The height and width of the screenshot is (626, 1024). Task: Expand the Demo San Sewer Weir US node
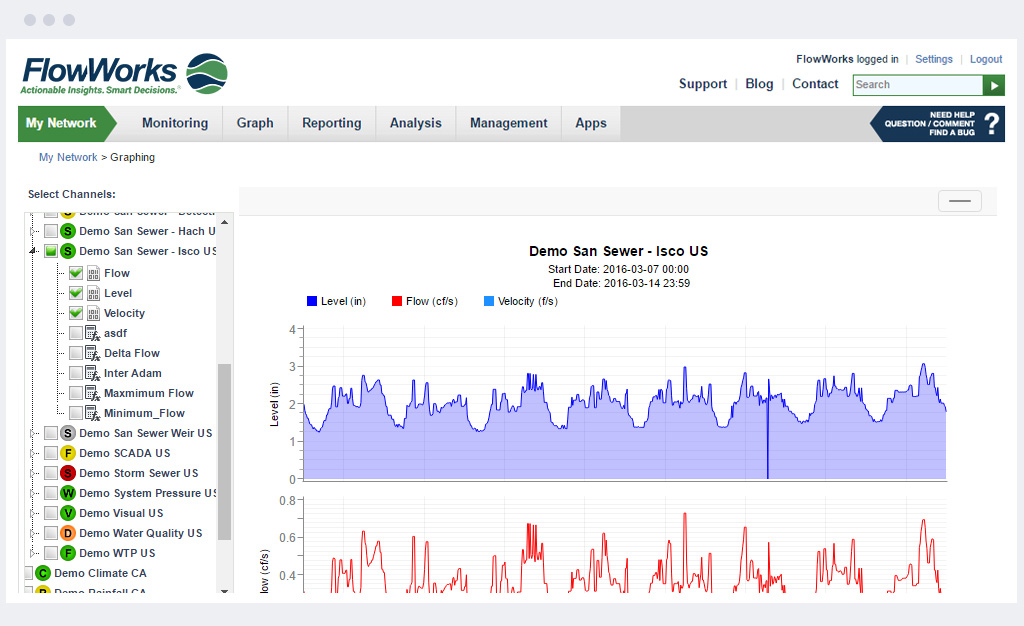[33, 433]
